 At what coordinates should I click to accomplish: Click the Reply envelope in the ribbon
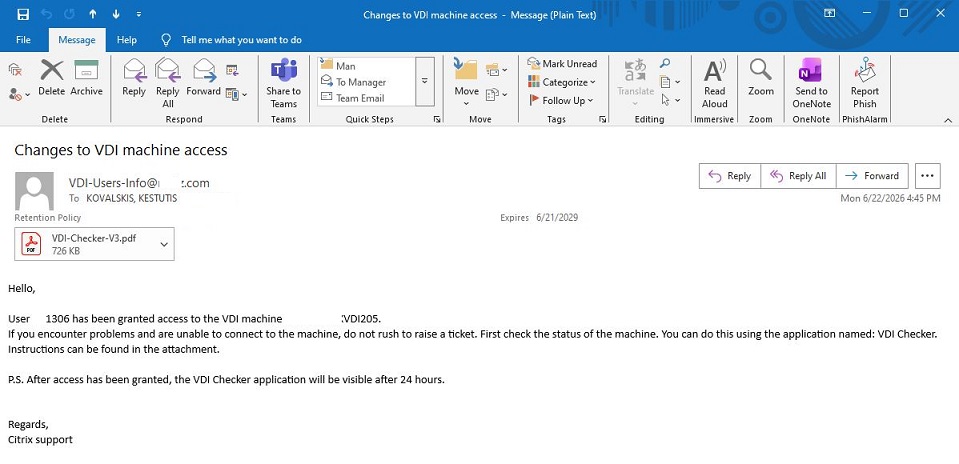tap(134, 78)
